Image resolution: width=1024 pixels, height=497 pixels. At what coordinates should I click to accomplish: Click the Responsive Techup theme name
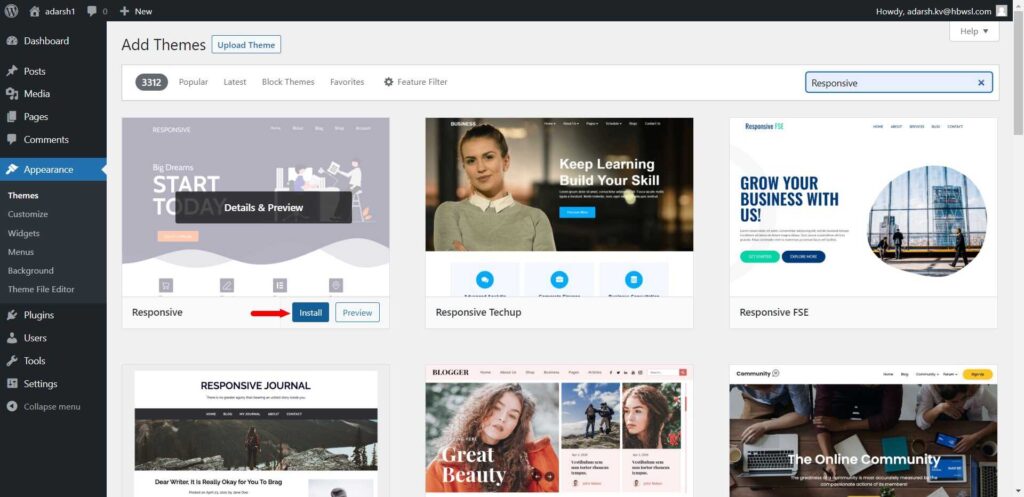[x=478, y=313]
